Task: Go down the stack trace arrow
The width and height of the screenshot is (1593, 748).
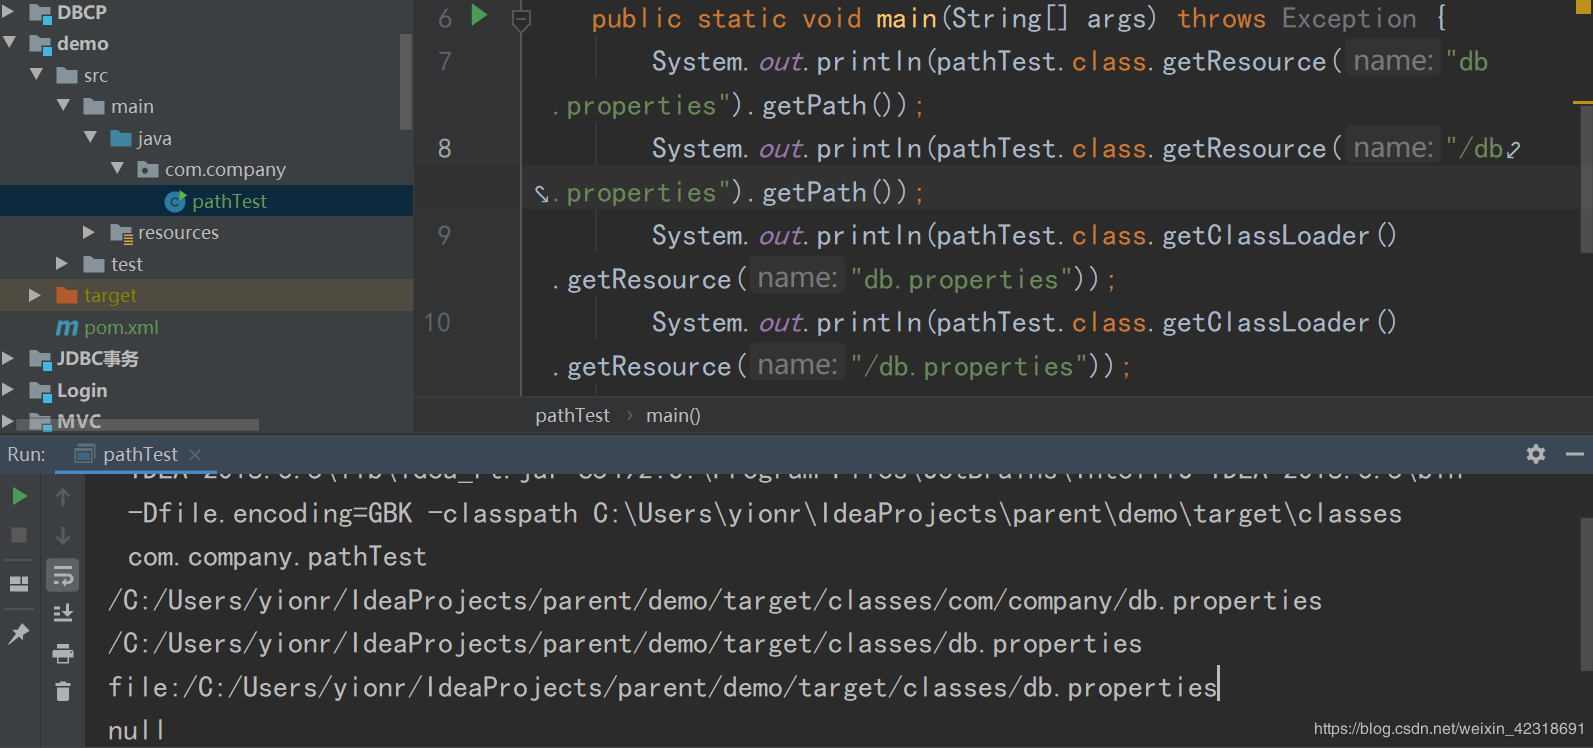Action: coord(63,536)
